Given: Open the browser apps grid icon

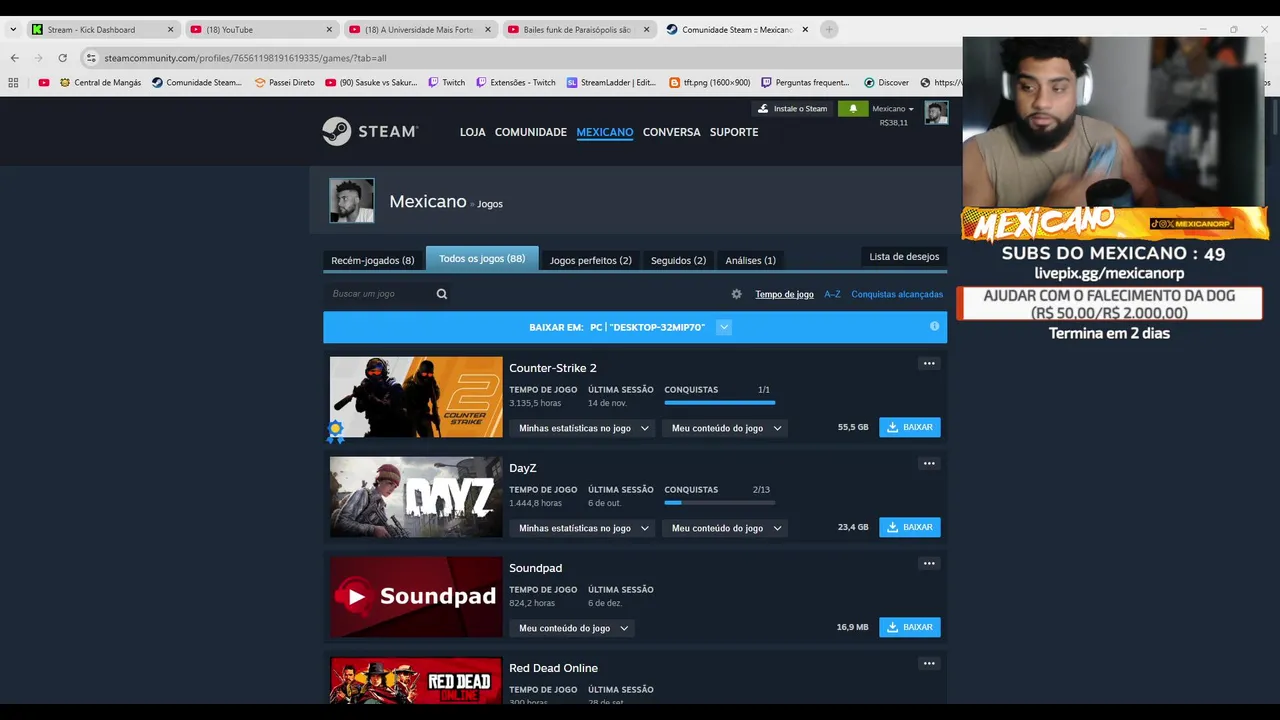Looking at the screenshot, I should 14,83.
